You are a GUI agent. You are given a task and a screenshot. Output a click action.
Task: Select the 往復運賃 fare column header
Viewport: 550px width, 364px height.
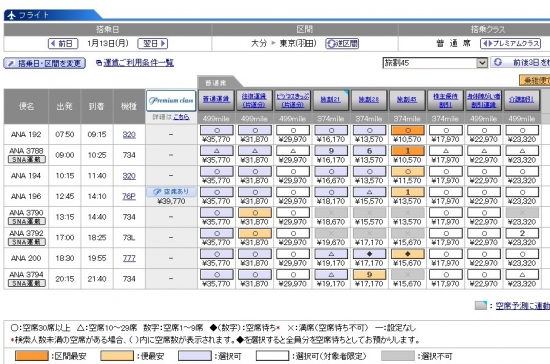point(255,100)
